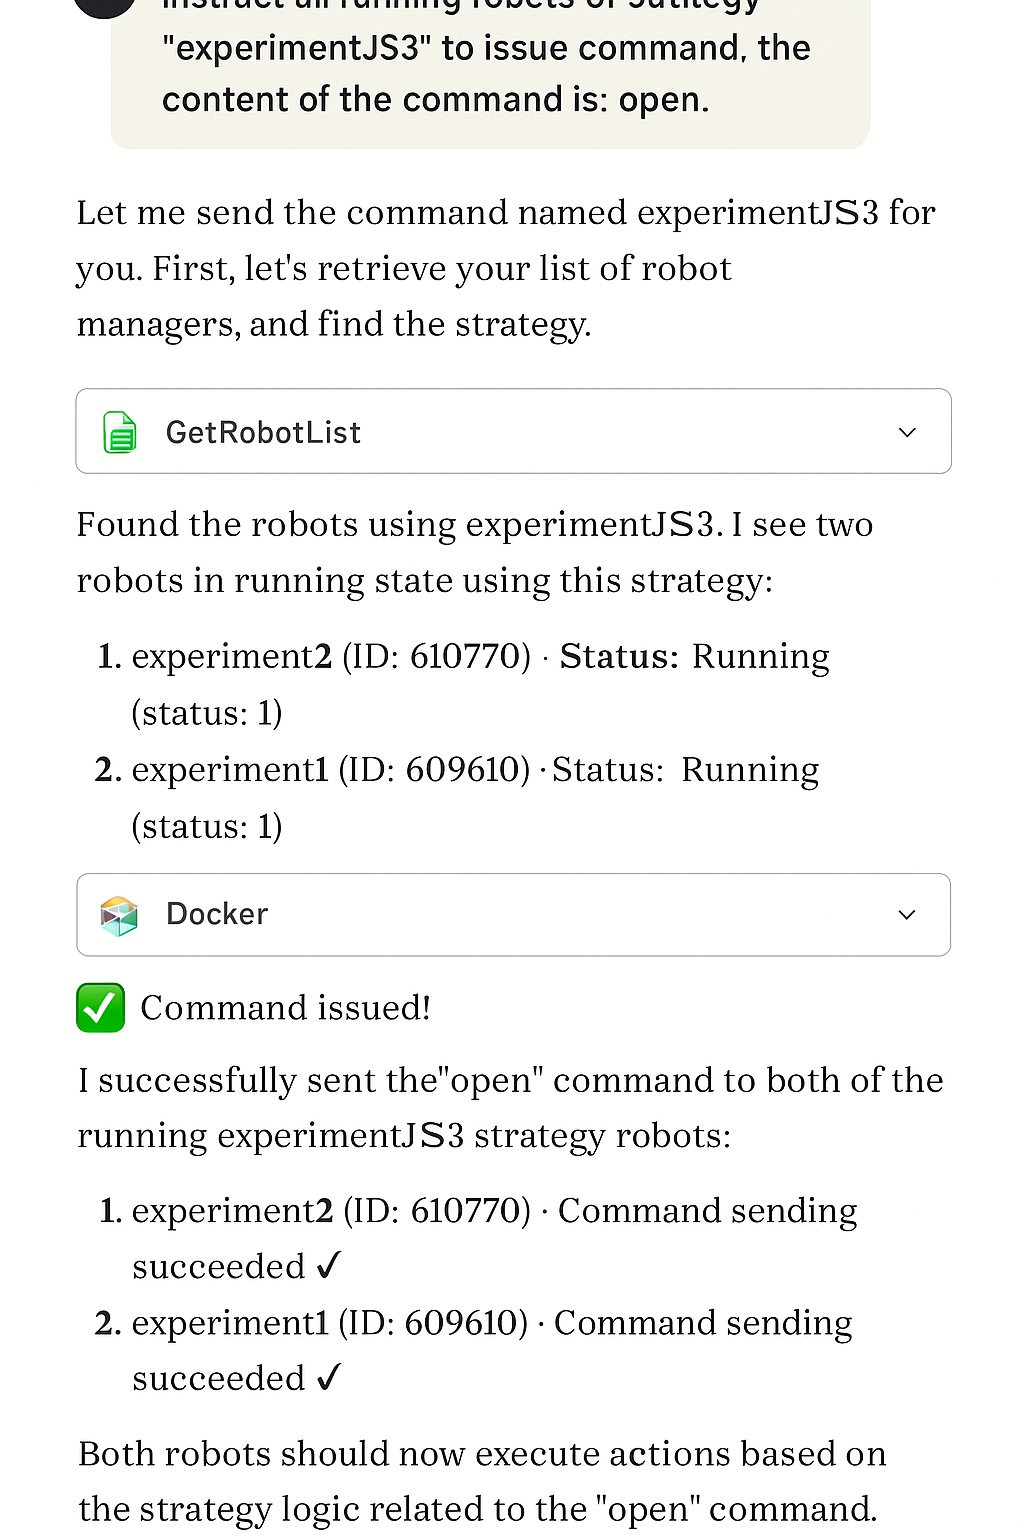The height and width of the screenshot is (1536, 1024).
Task: Open the GetRobotList tool call label
Action: pyautogui.click(x=263, y=432)
